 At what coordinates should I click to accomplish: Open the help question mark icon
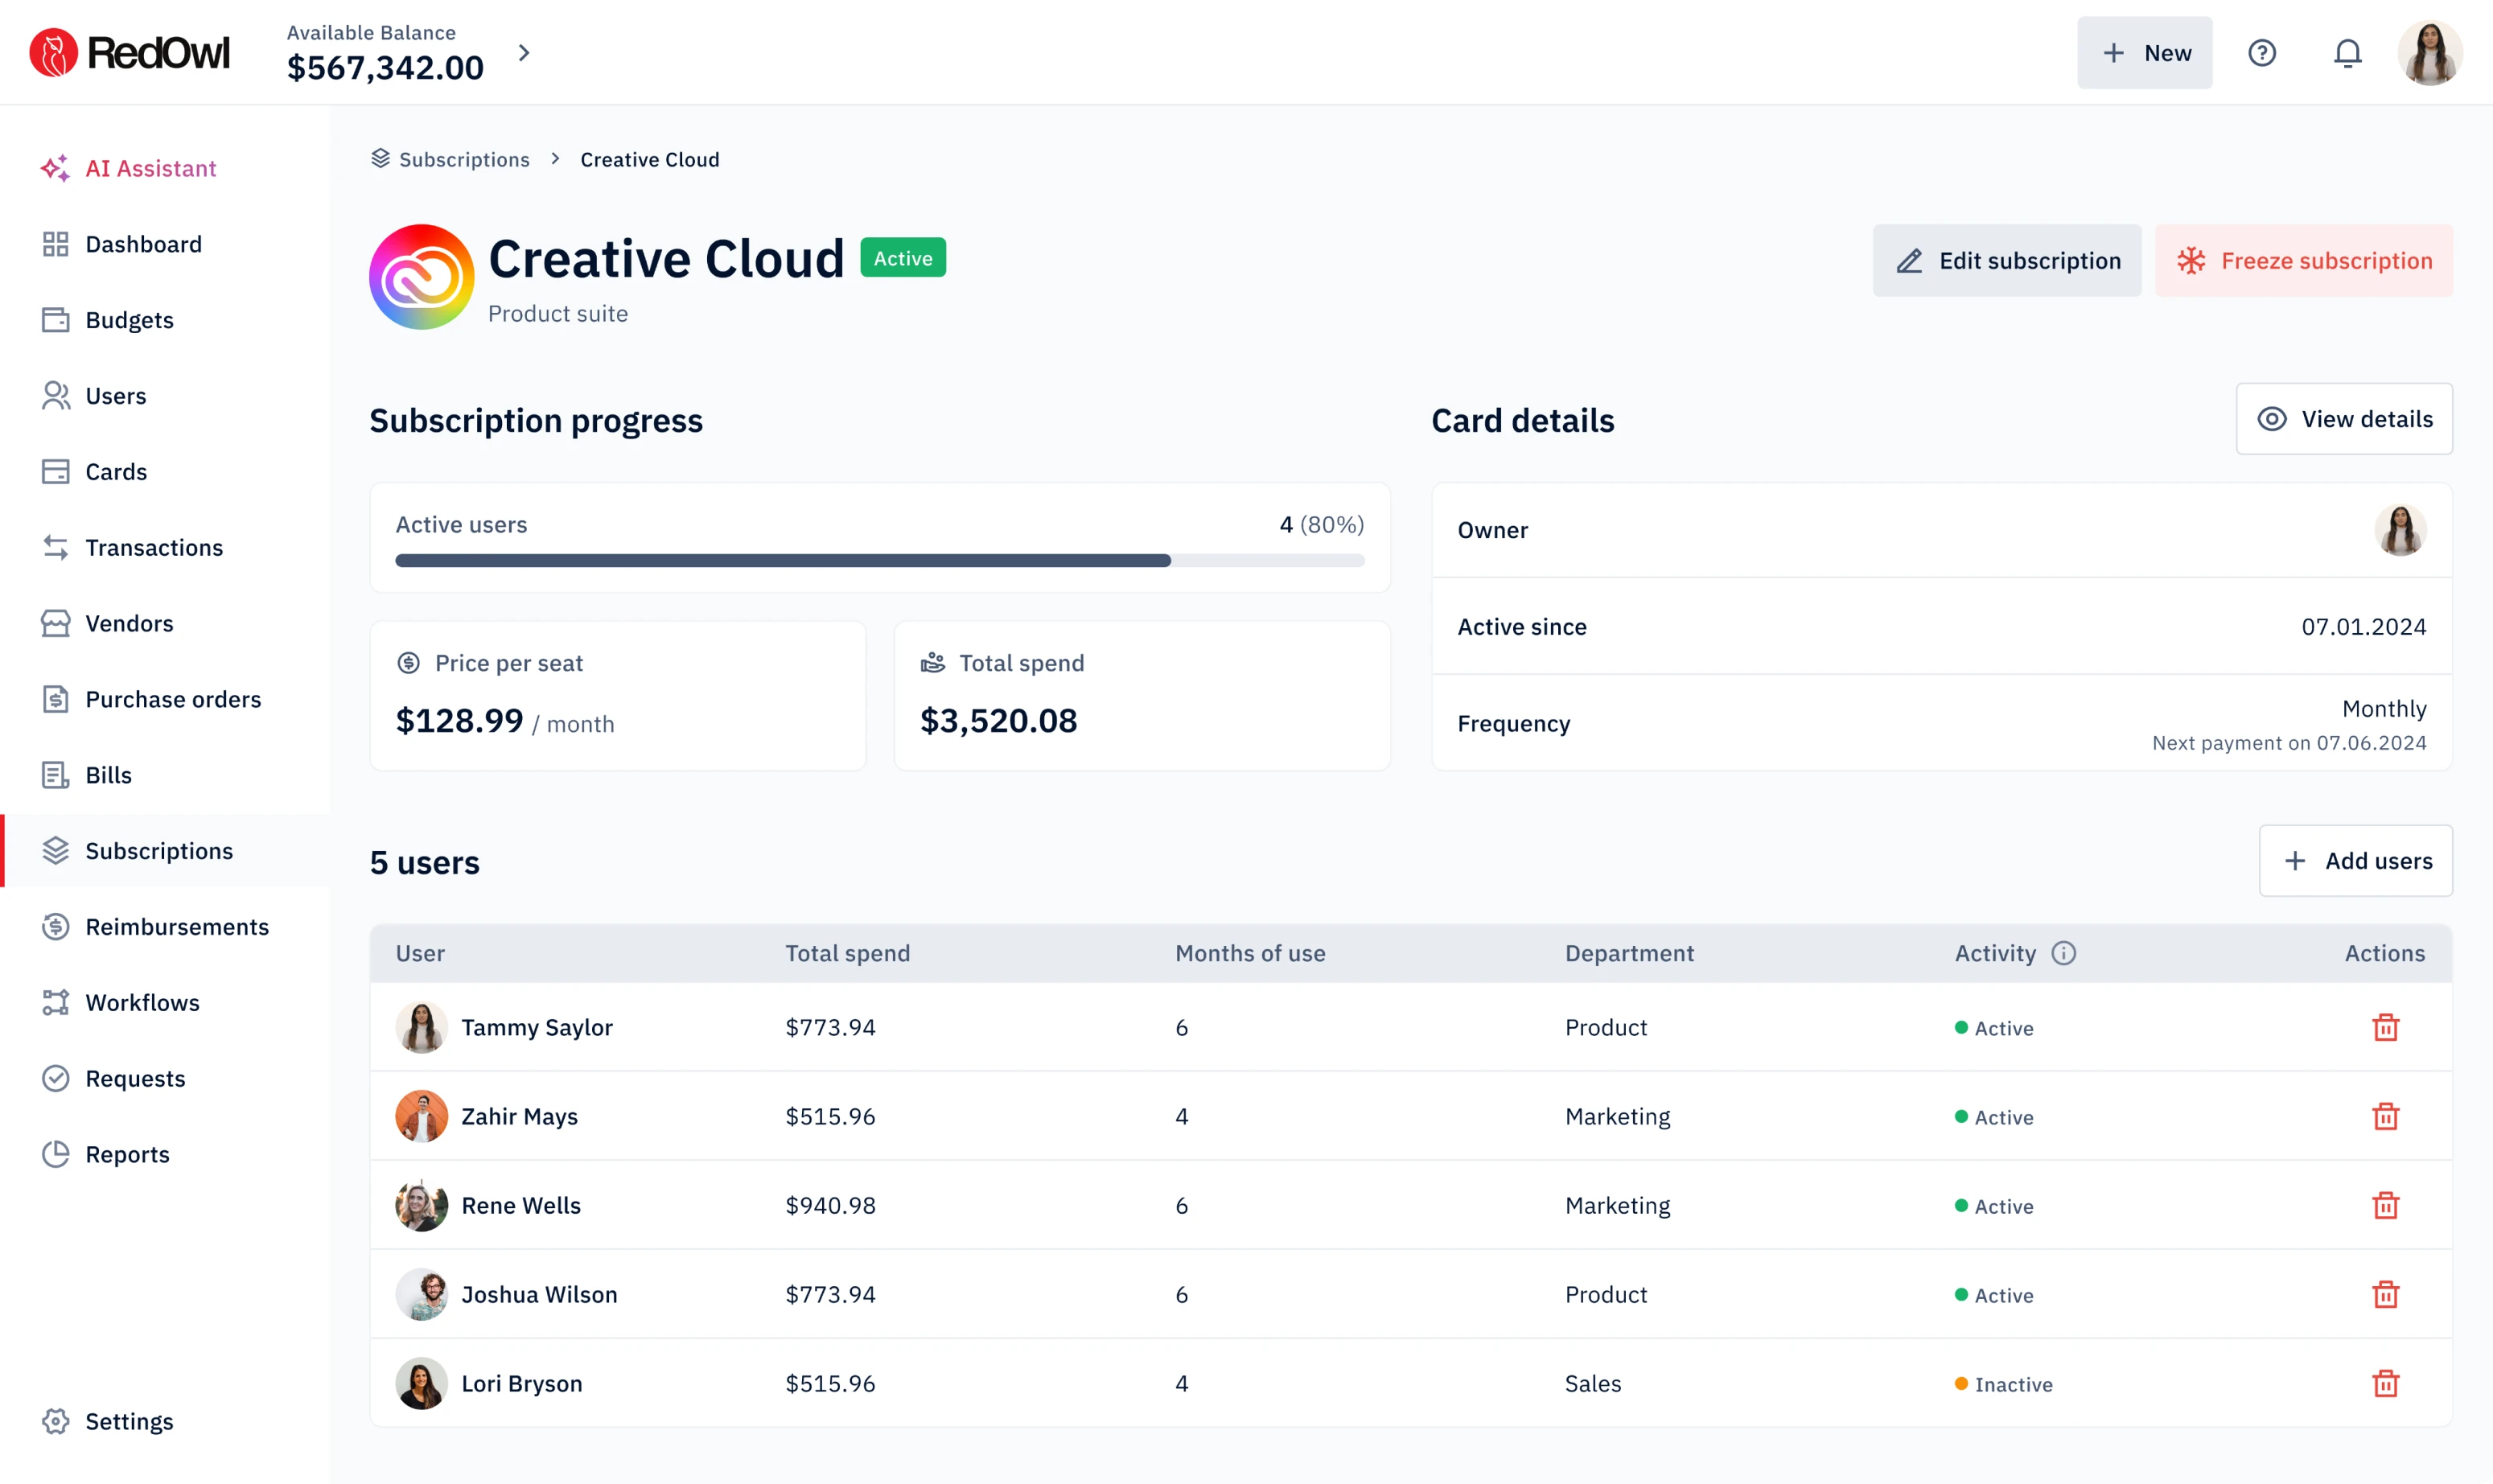pyautogui.click(x=2263, y=52)
